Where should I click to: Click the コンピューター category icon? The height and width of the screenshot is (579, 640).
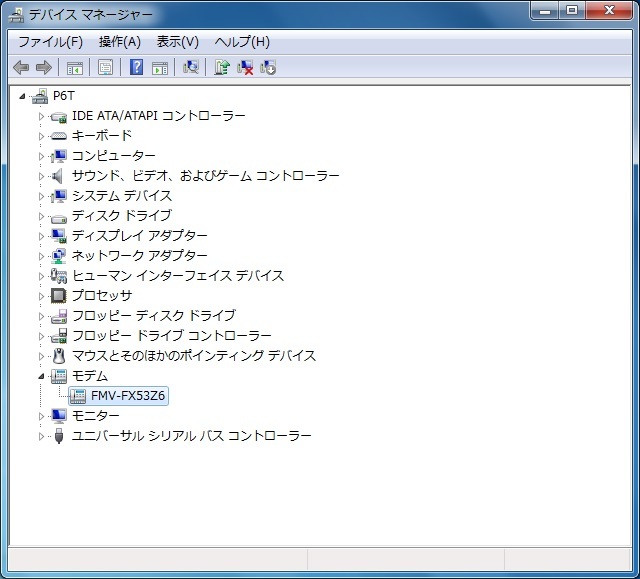pyautogui.click(x=59, y=156)
